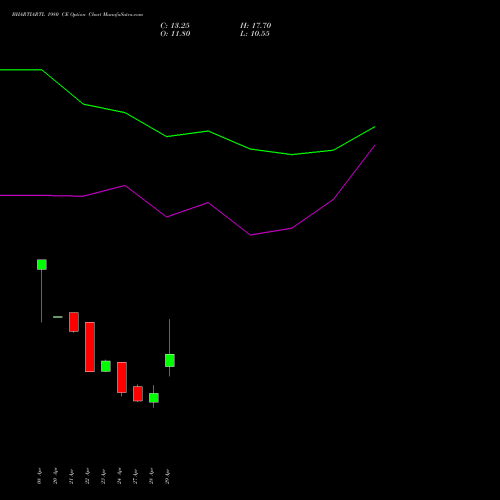Click the open value O: 11.80
The width and height of the screenshot is (500, 500).
click(x=175, y=34)
